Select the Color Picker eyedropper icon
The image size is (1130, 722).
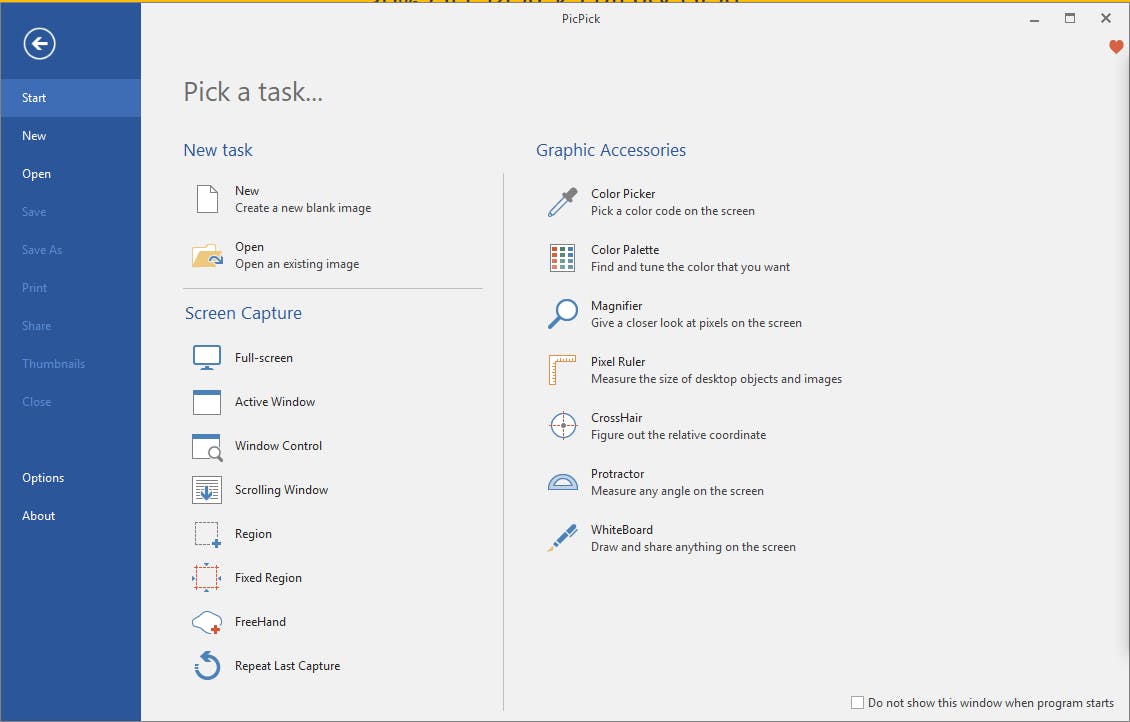pyautogui.click(x=563, y=202)
